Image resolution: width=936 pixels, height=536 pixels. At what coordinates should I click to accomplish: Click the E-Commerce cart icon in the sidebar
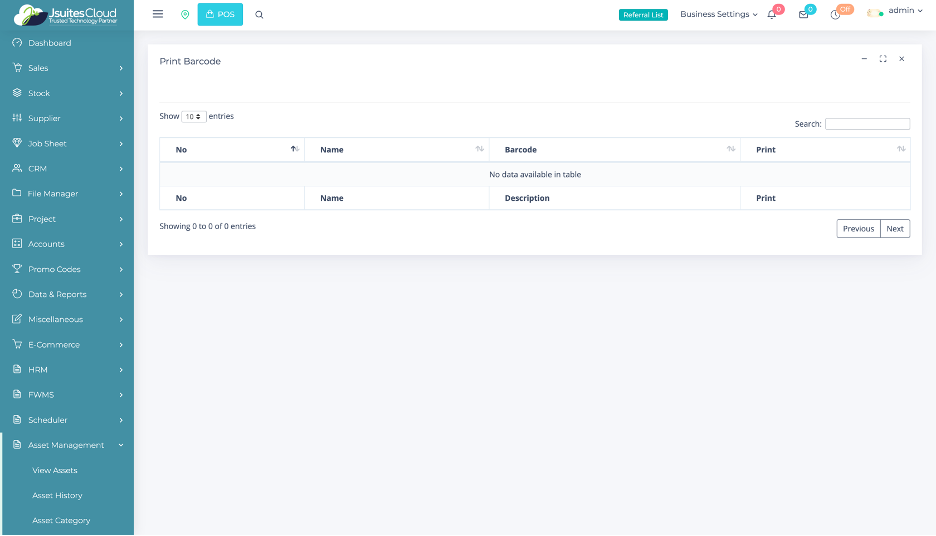[17, 344]
